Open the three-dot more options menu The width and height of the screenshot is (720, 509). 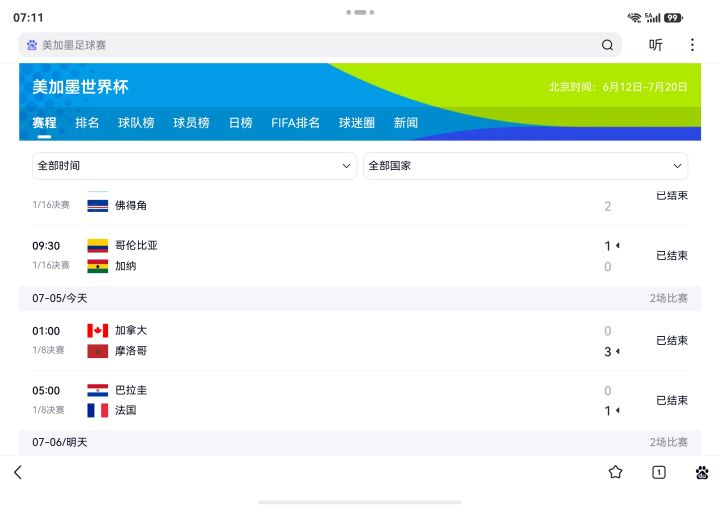(x=692, y=45)
